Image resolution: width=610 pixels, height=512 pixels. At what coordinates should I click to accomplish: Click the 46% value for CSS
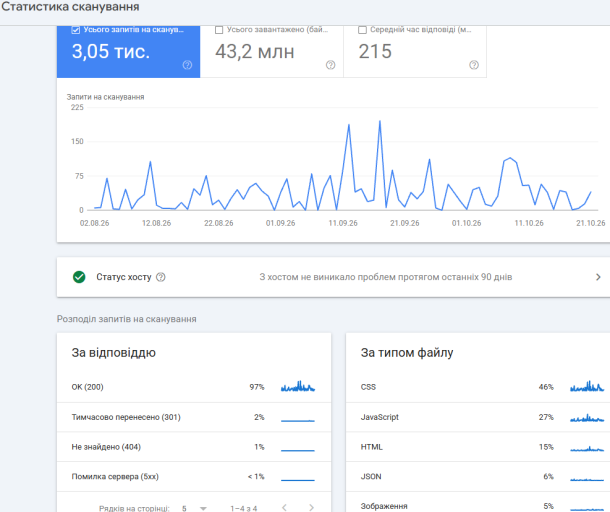click(x=546, y=387)
